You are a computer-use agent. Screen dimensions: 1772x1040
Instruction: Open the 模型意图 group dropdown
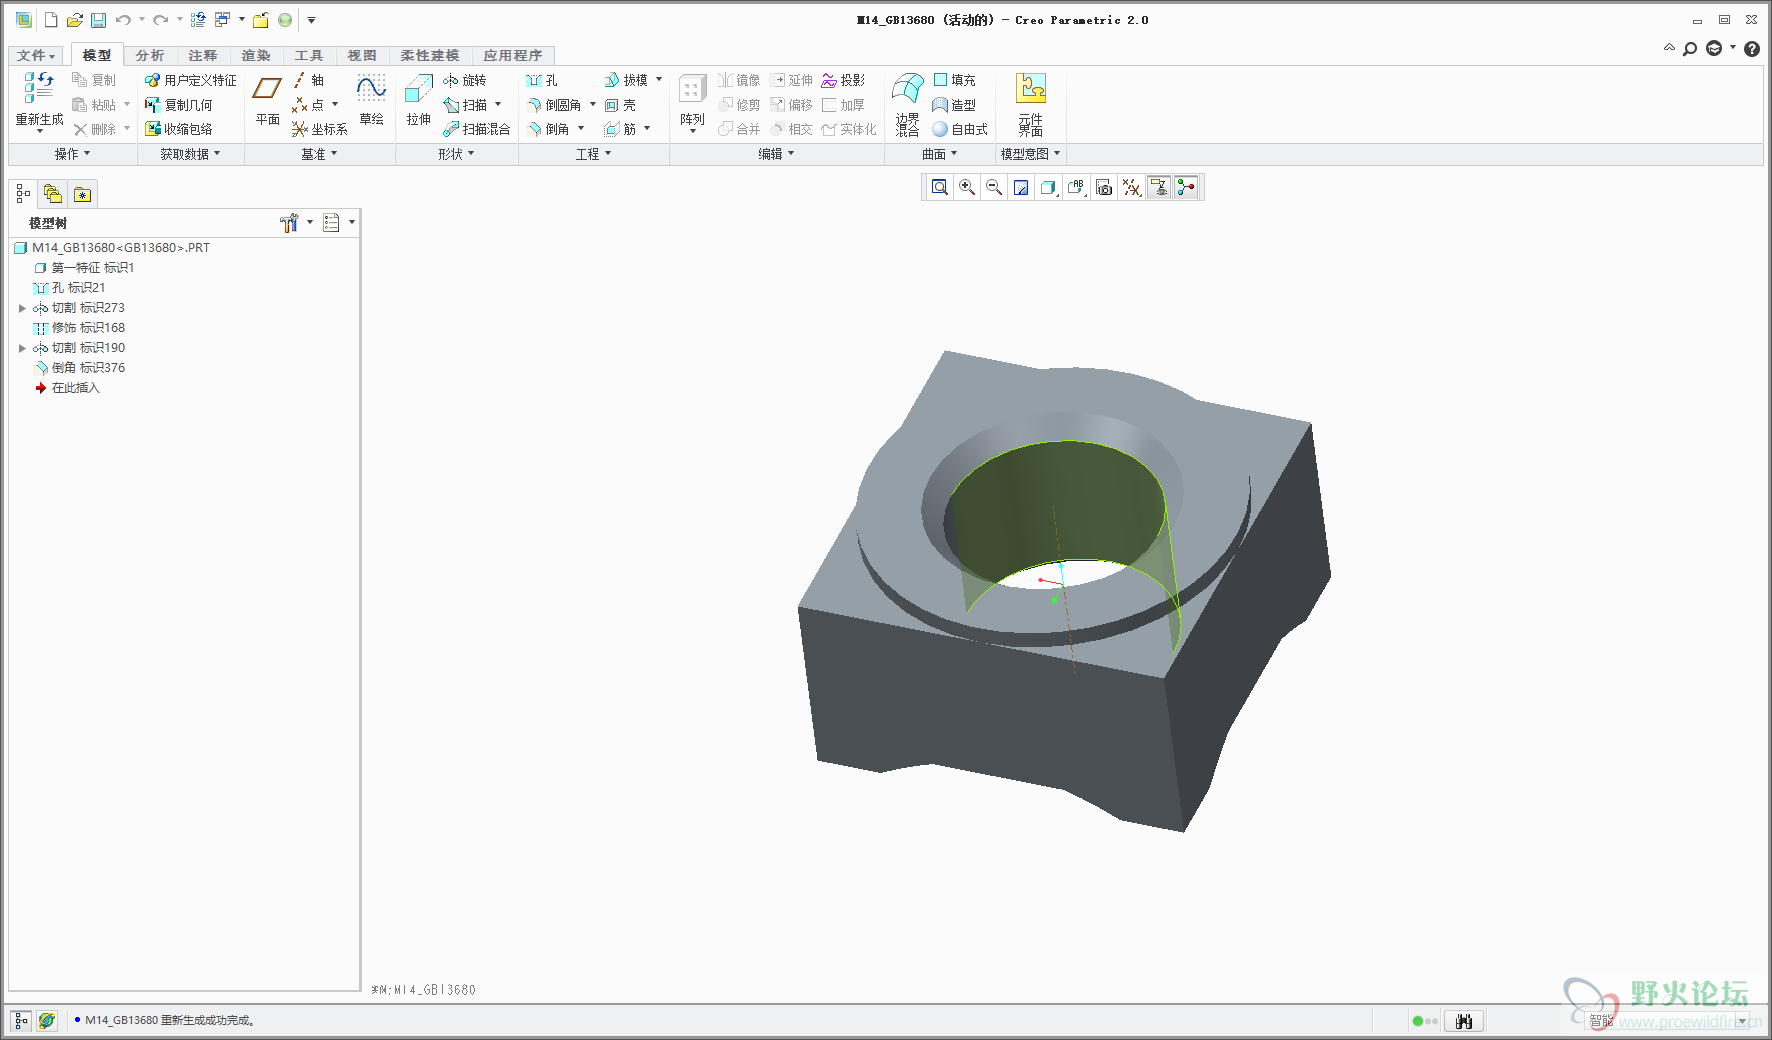click(x=1030, y=154)
